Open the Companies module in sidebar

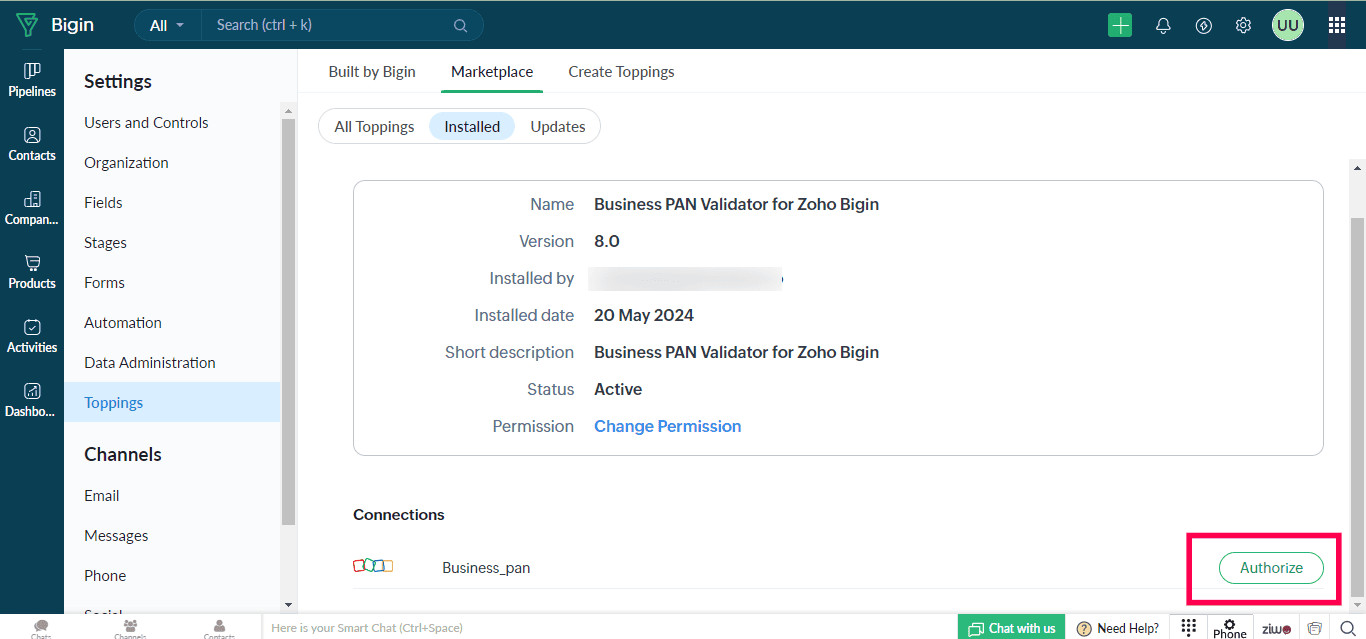click(x=32, y=208)
